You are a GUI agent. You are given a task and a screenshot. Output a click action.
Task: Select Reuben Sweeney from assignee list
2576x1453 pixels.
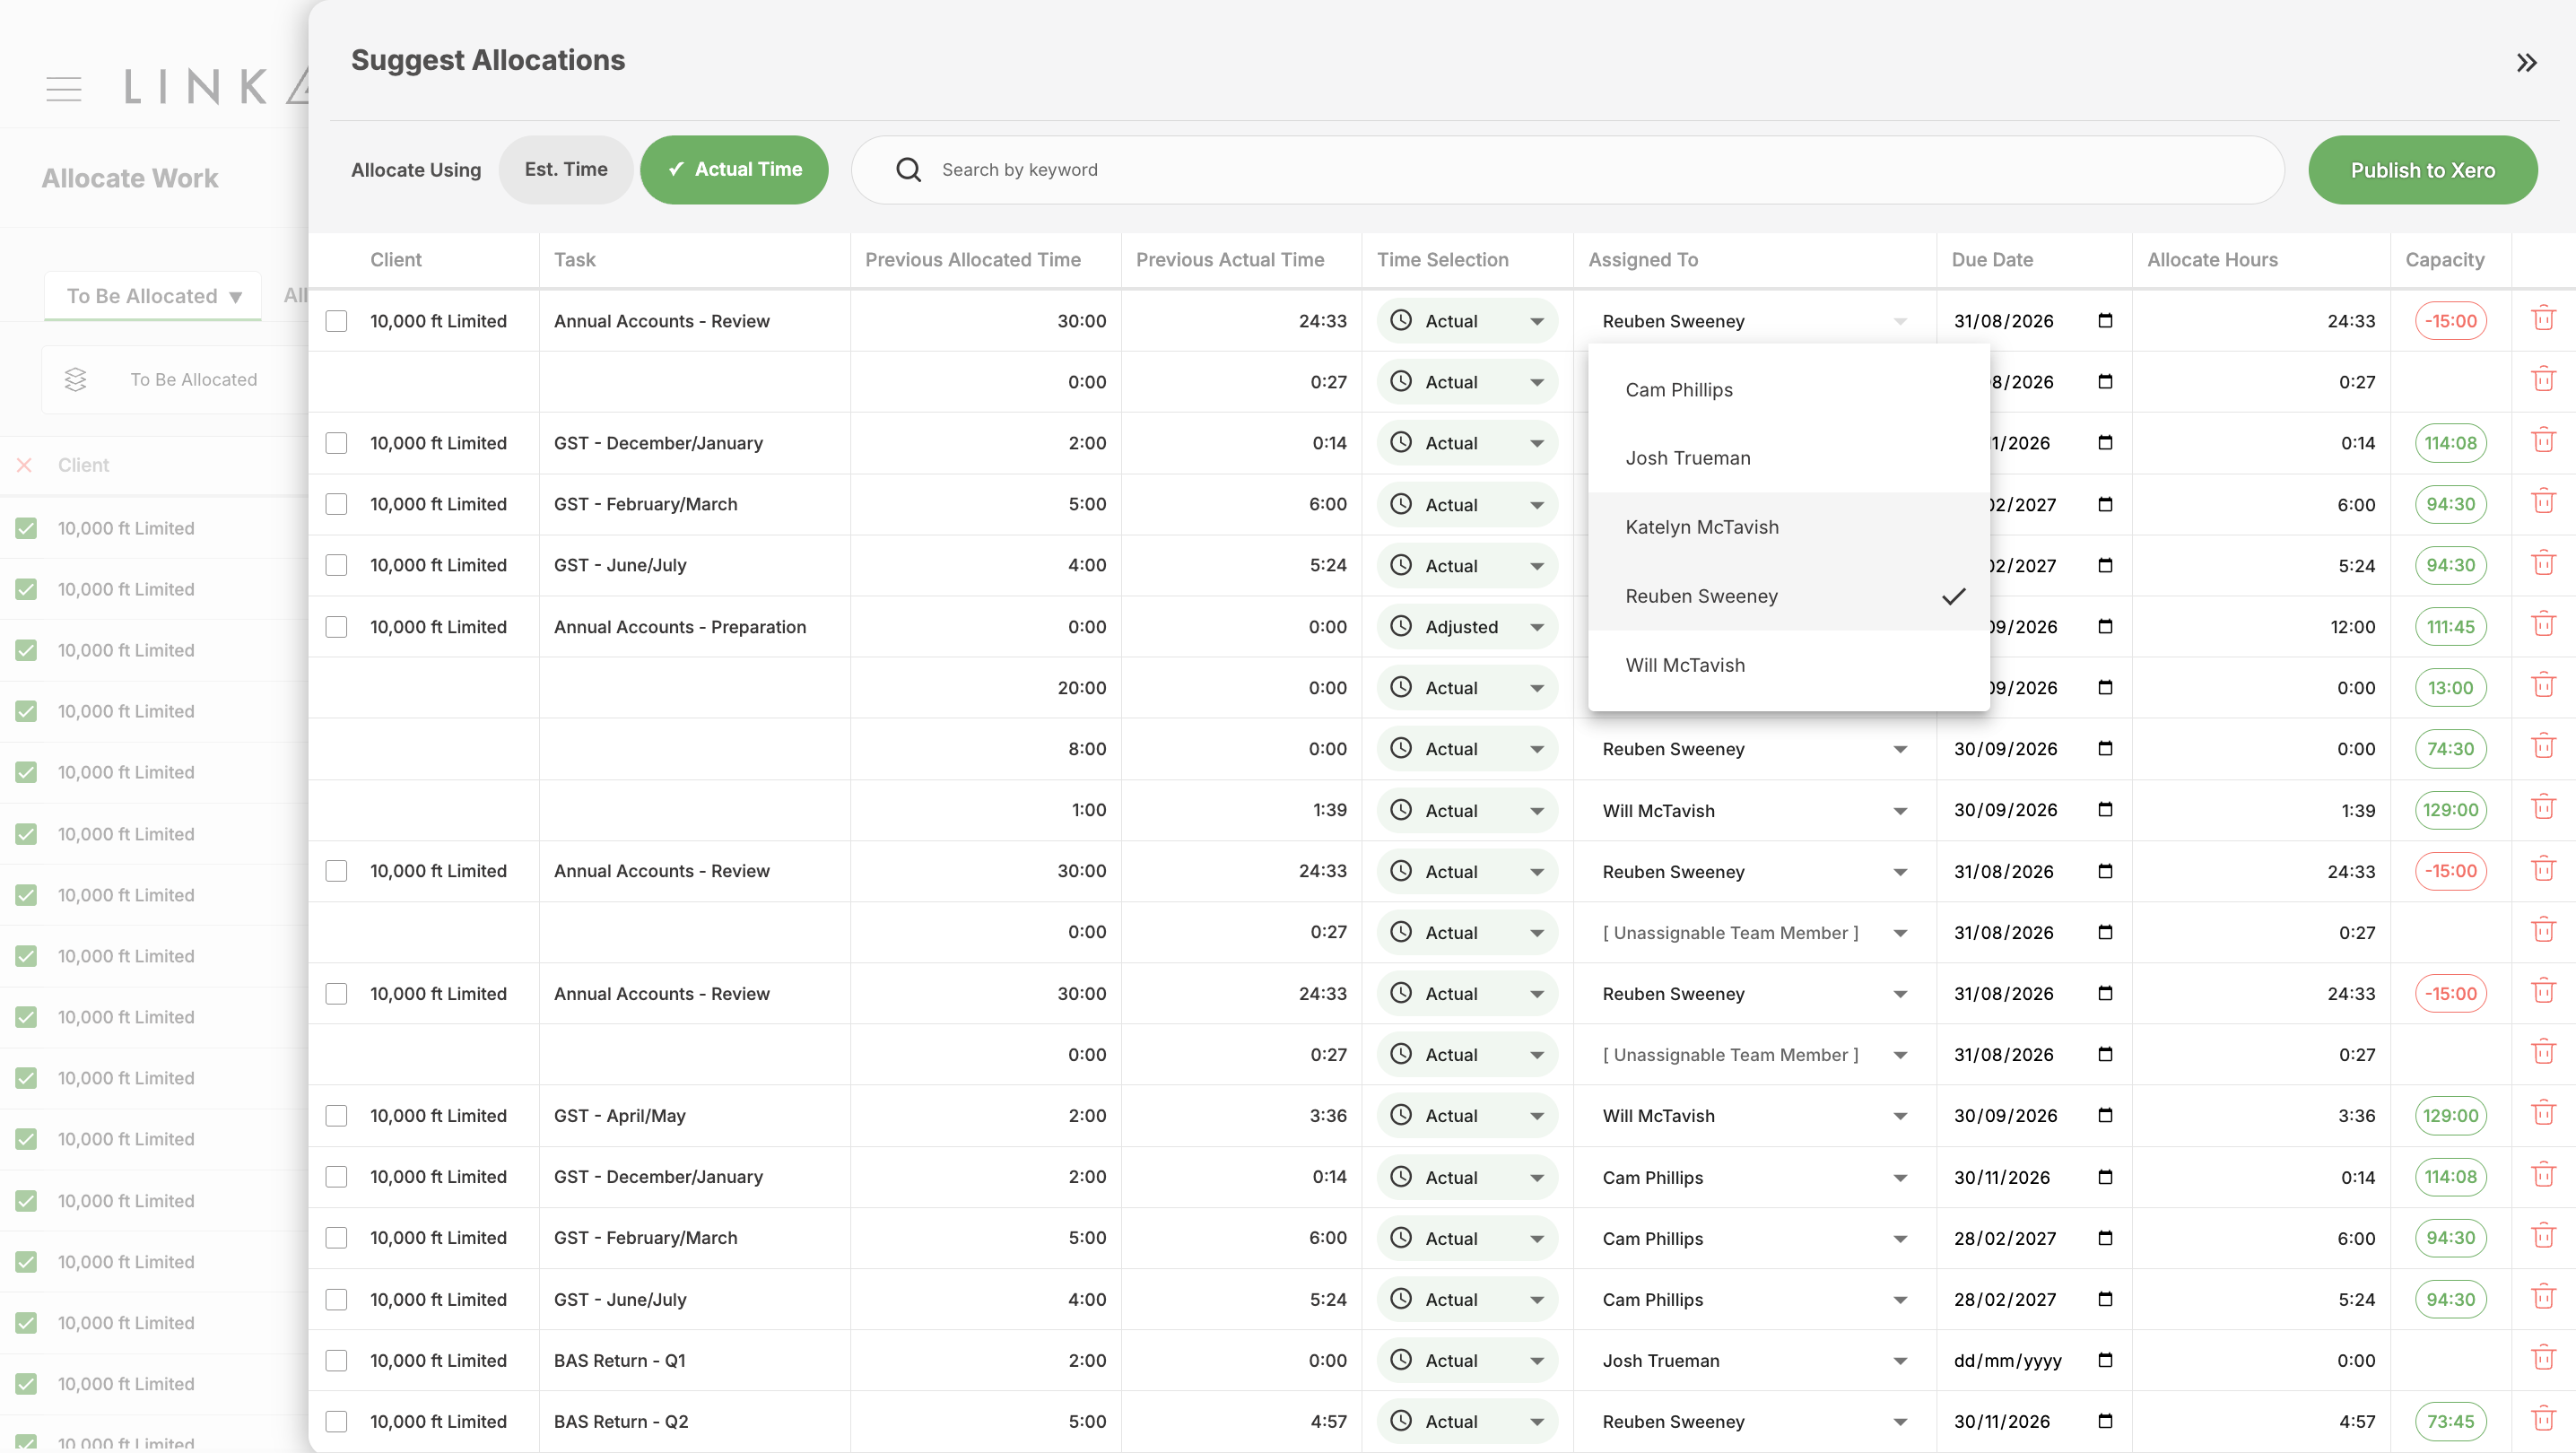pos(1788,596)
